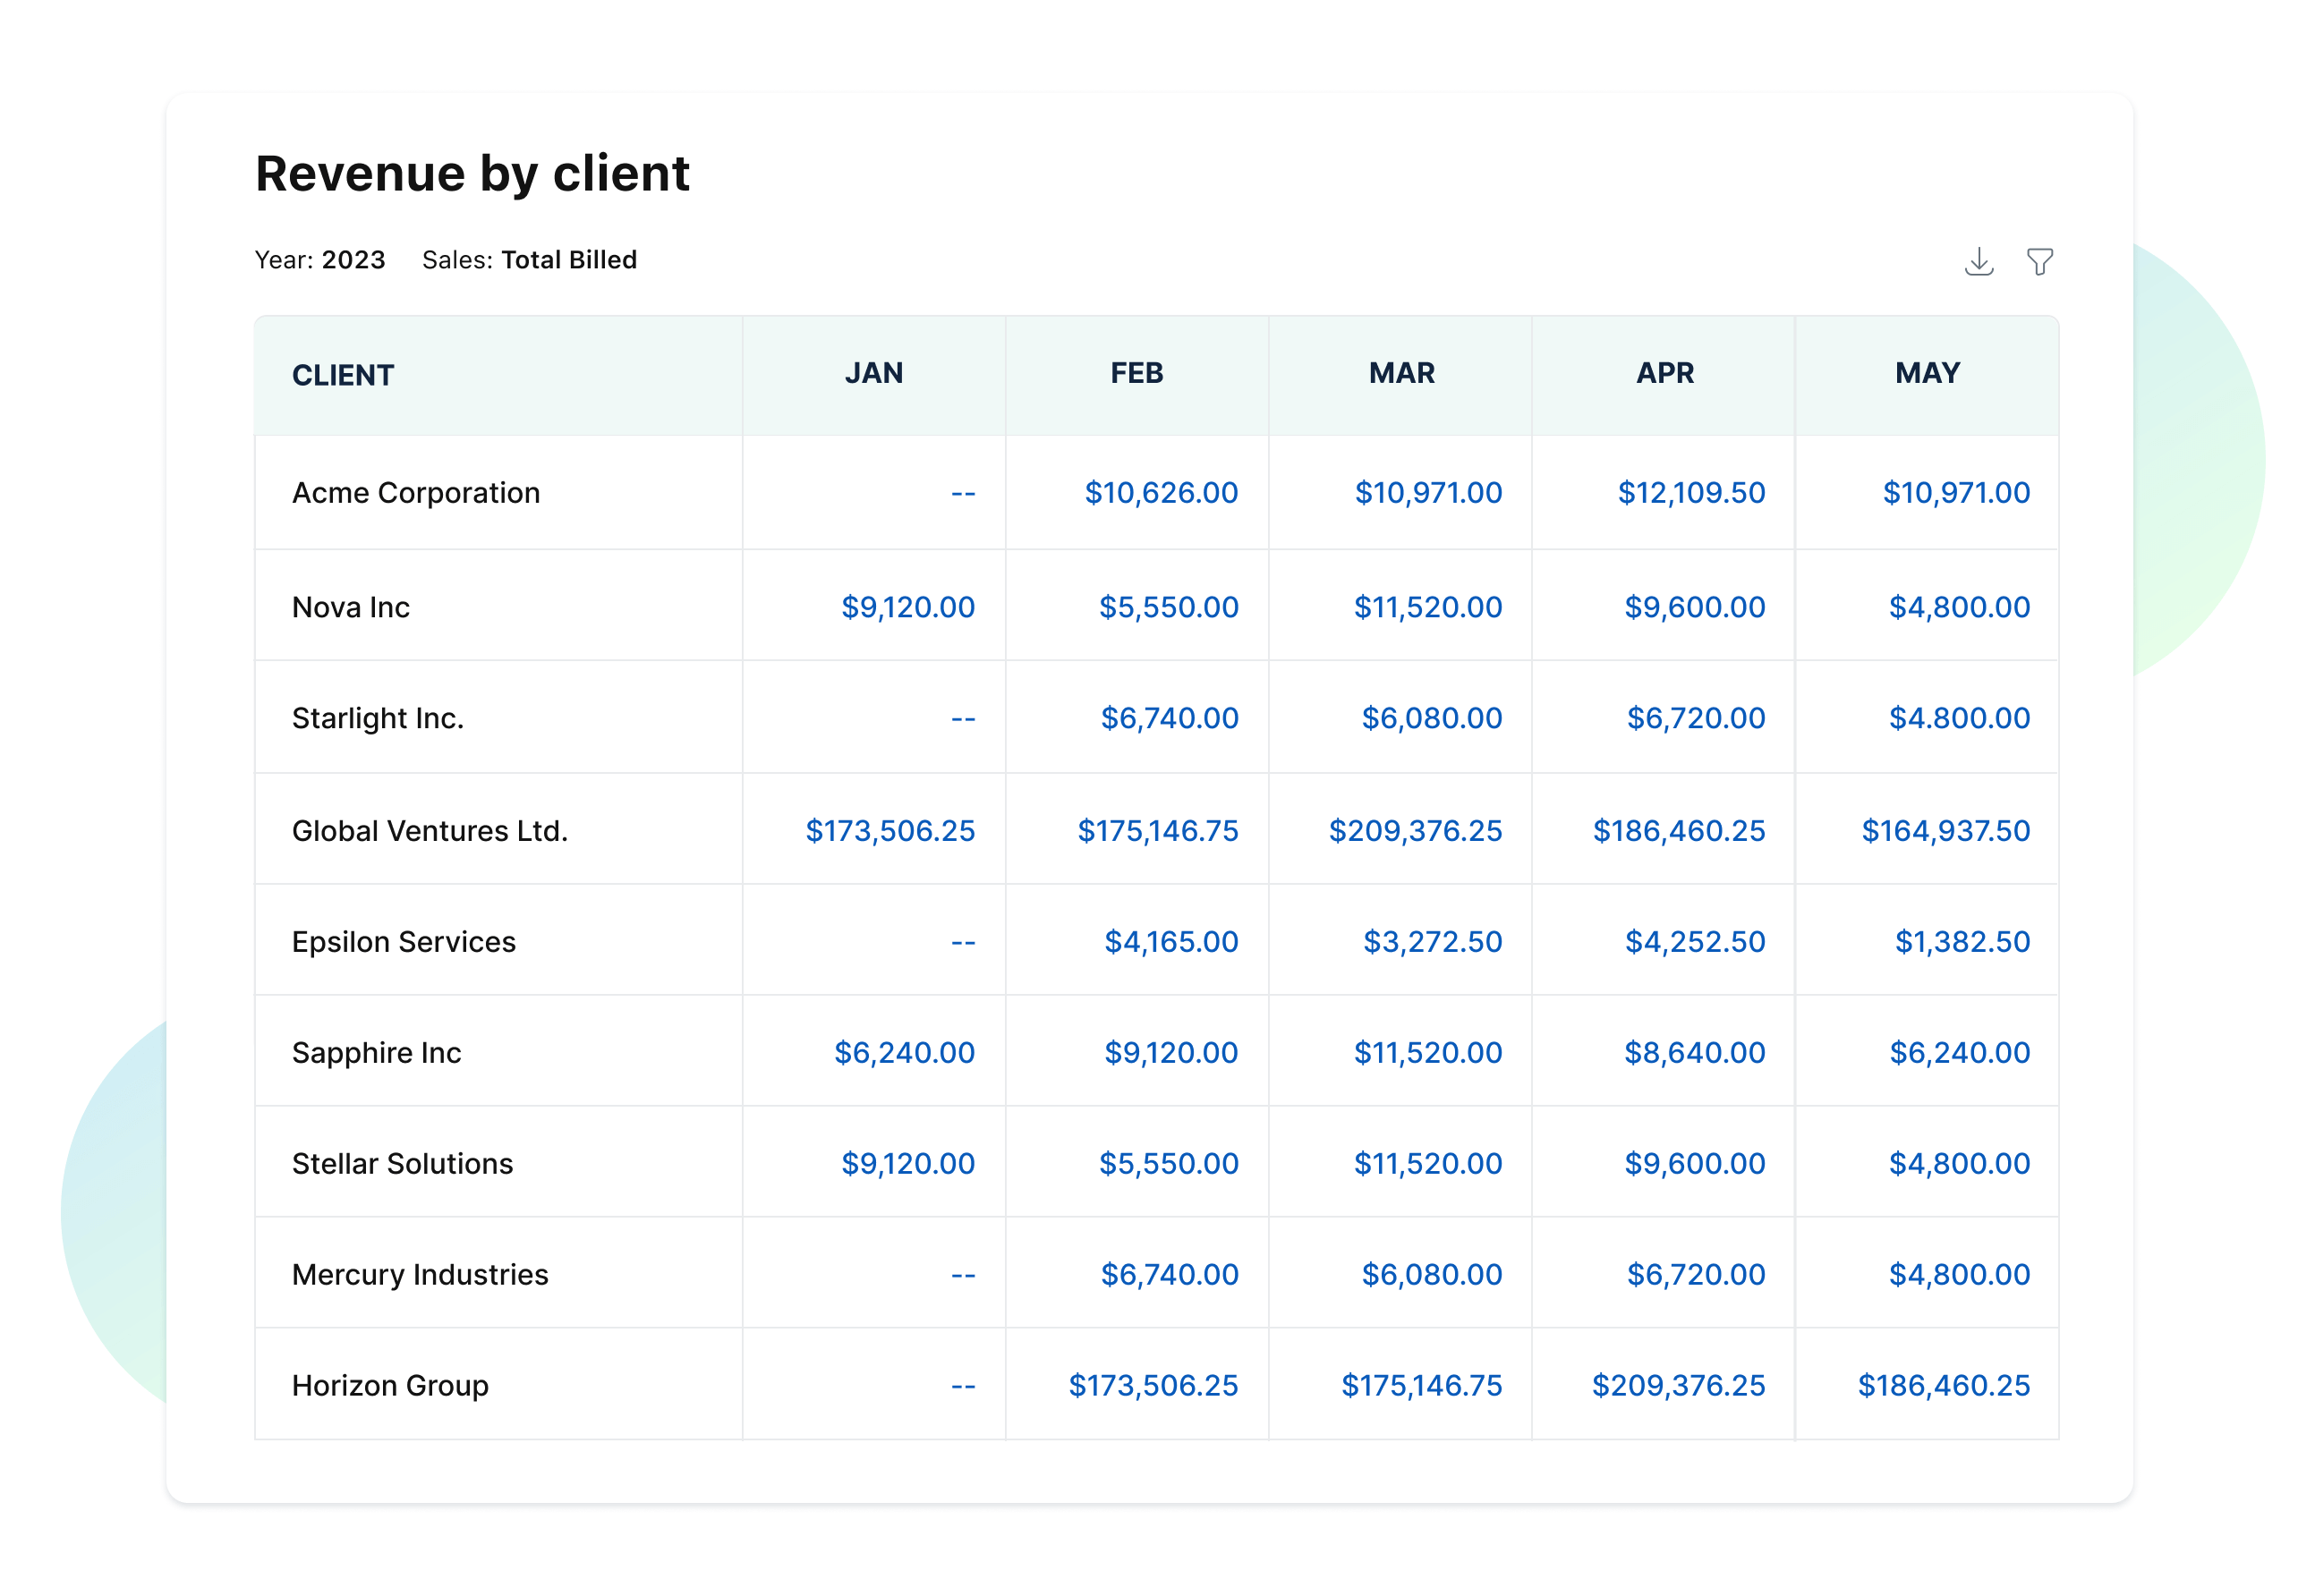The height and width of the screenshot is (1596, 2298).
Task: Open Horizon Group February $173,506.25 value
Action: pos(1153,1386)
